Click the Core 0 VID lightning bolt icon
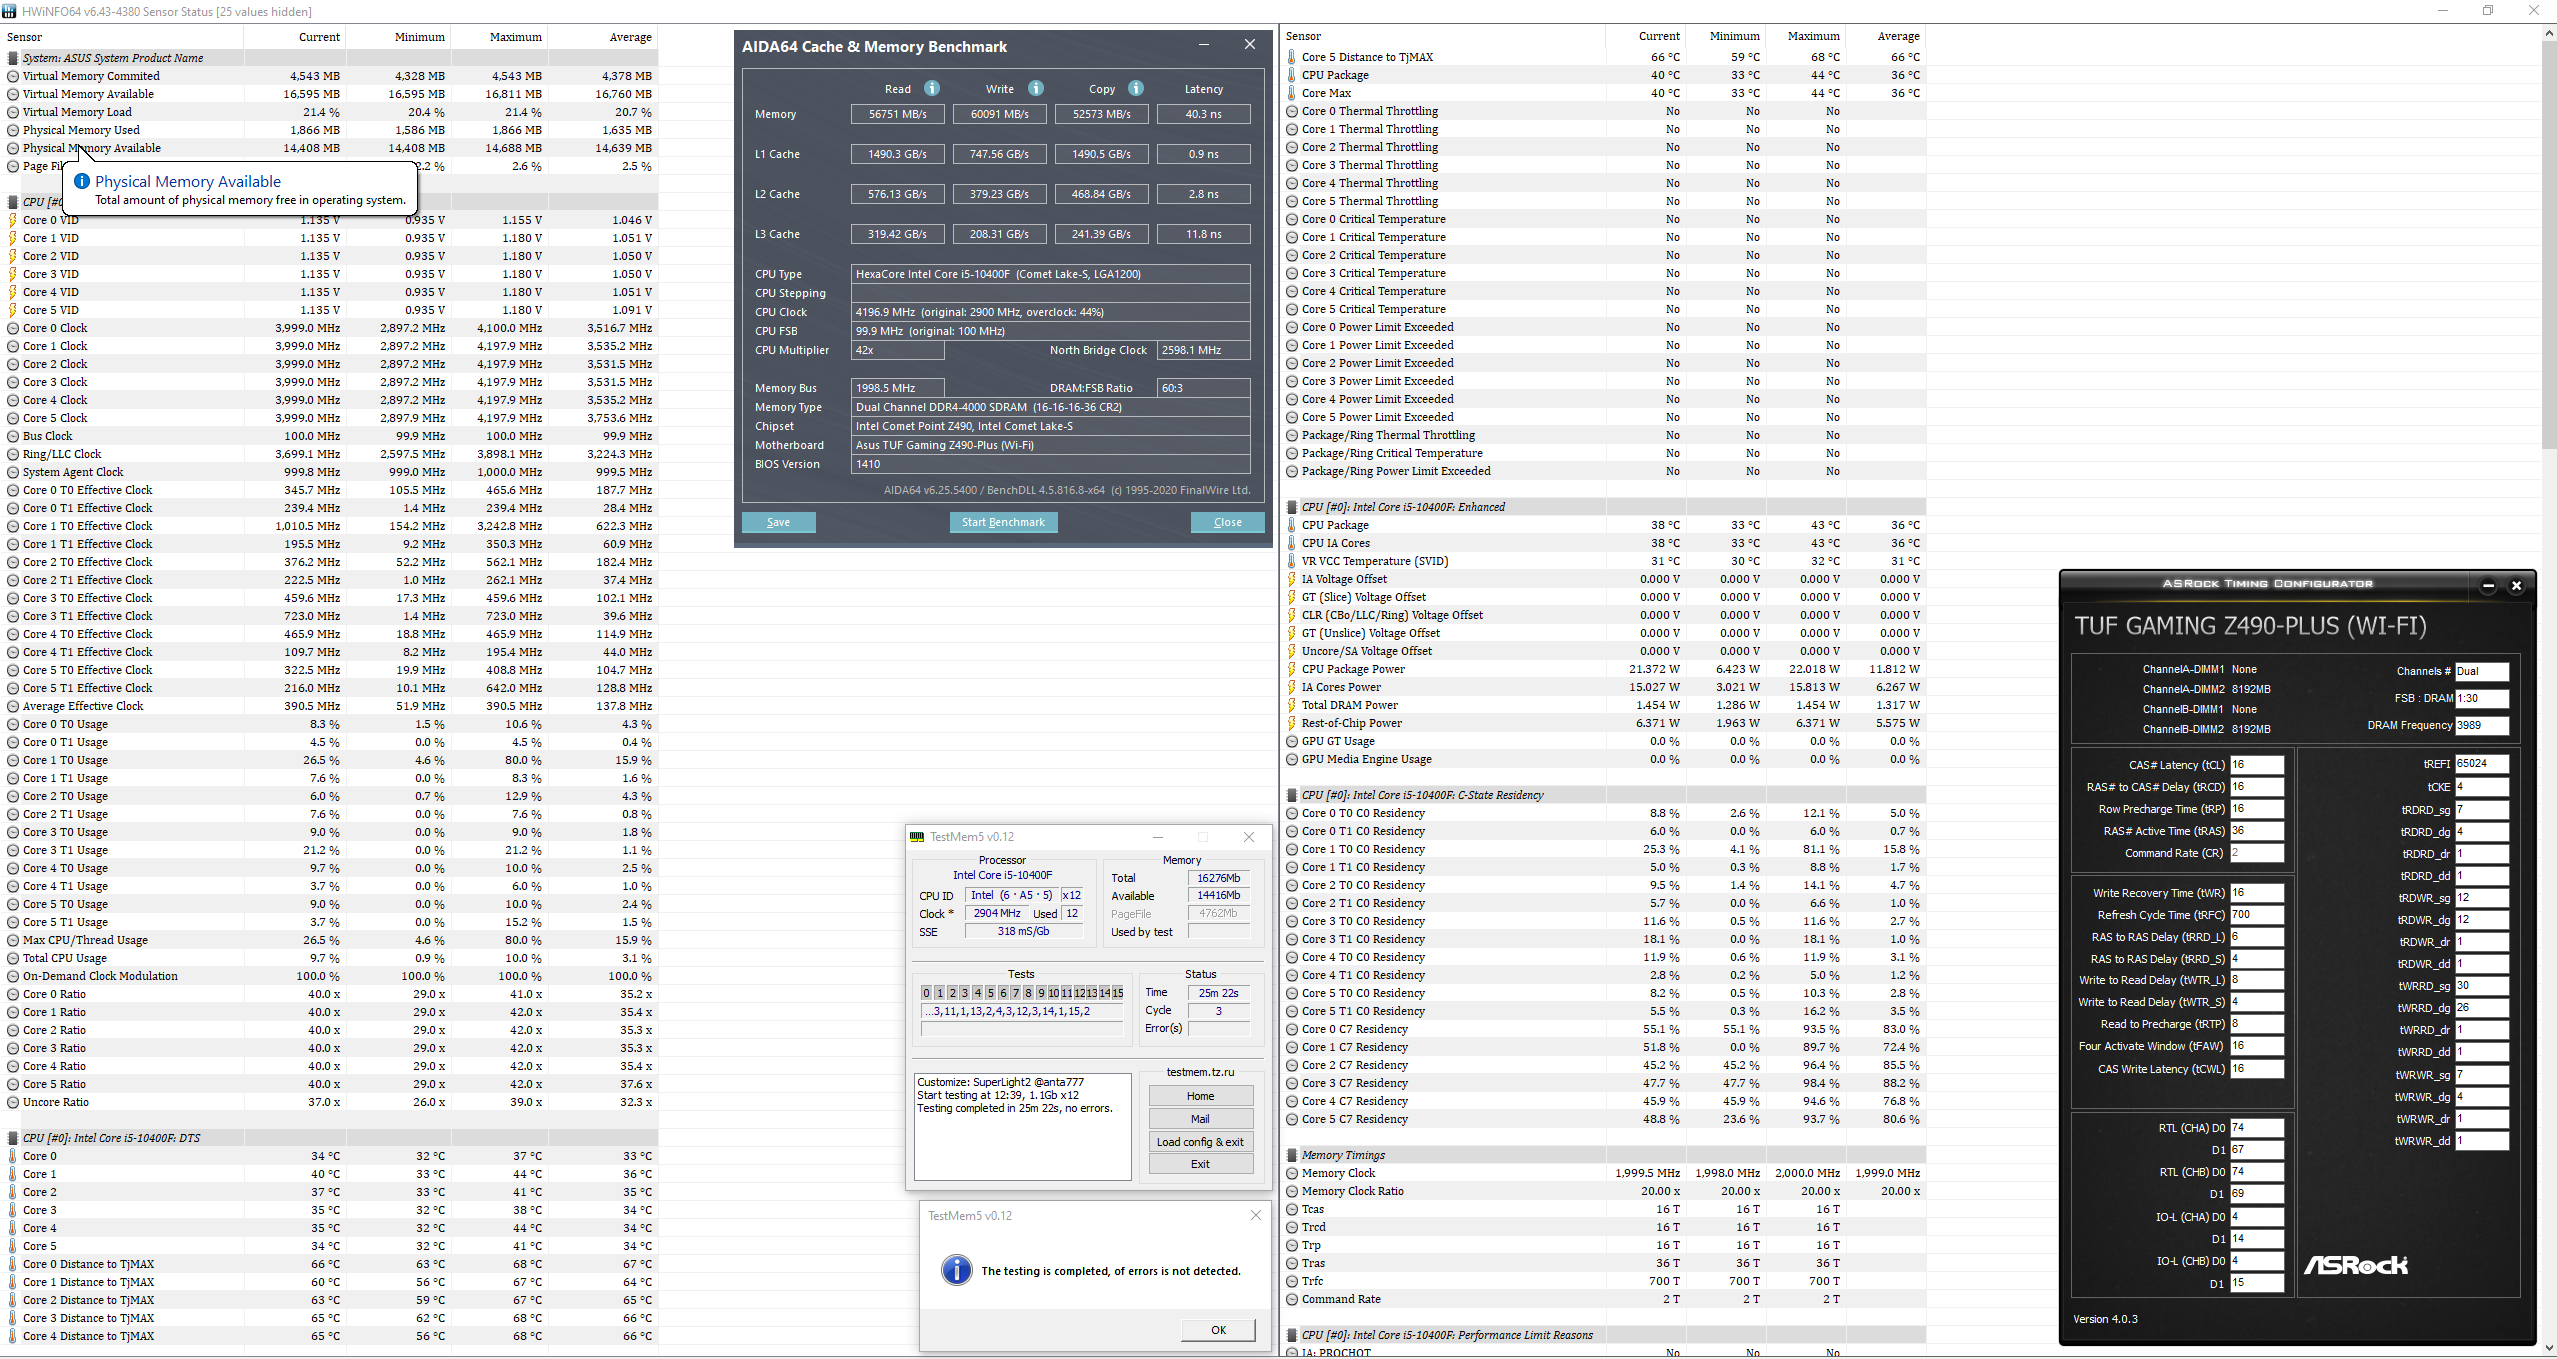The image size is (2557, 1359). point(13,220)
